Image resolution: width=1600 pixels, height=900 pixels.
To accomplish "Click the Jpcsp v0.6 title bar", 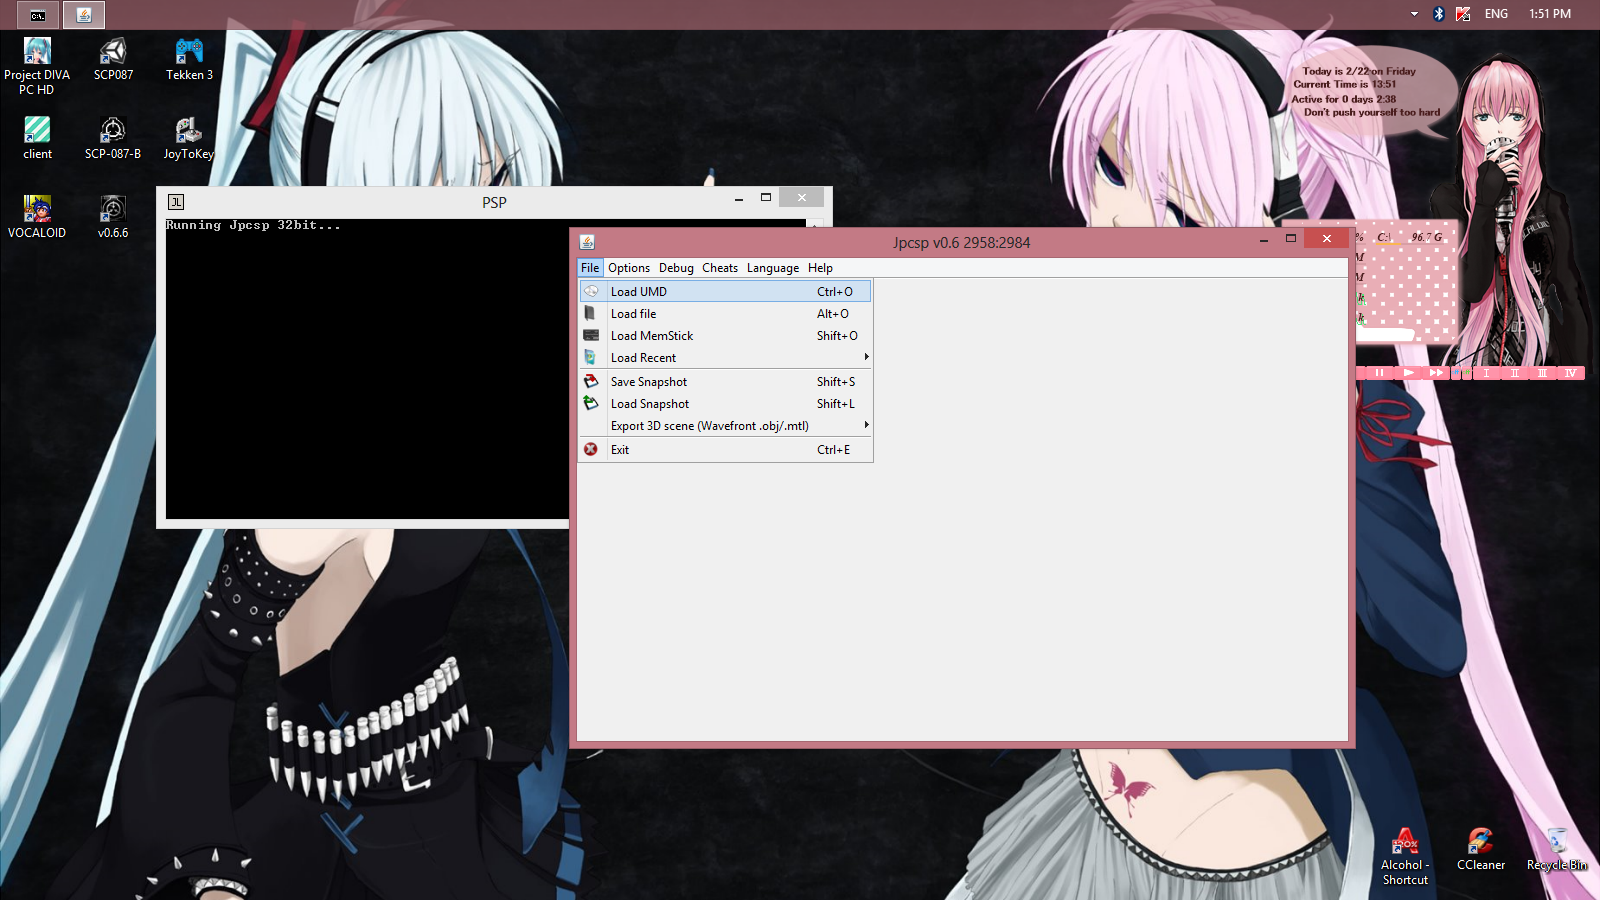I will (961, 242).
